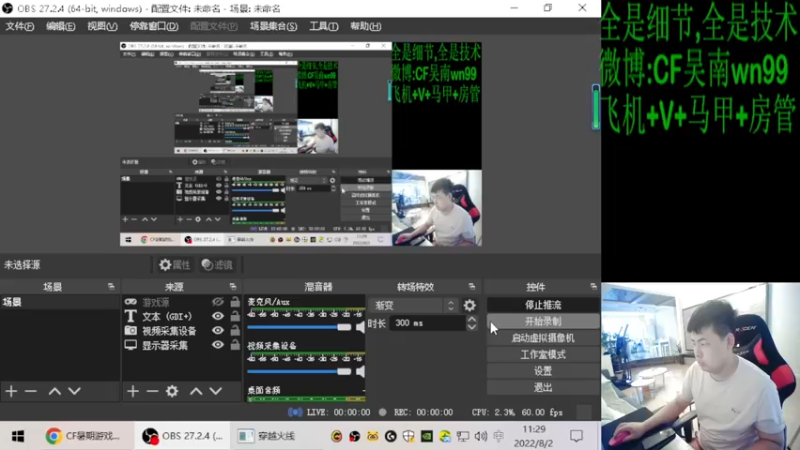The width and height of the screenshot is (800, 450).
Task: Open 设置 from controls panel
Action: (x=543, y=371)
